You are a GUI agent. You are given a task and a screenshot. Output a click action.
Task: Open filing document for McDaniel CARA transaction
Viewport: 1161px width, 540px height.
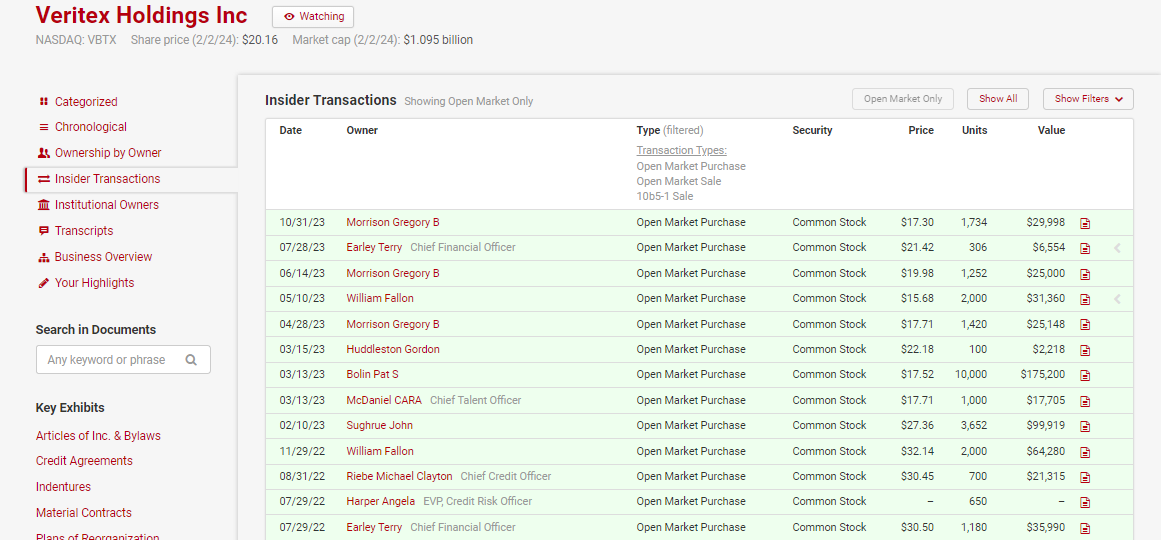coord(1085,401)
